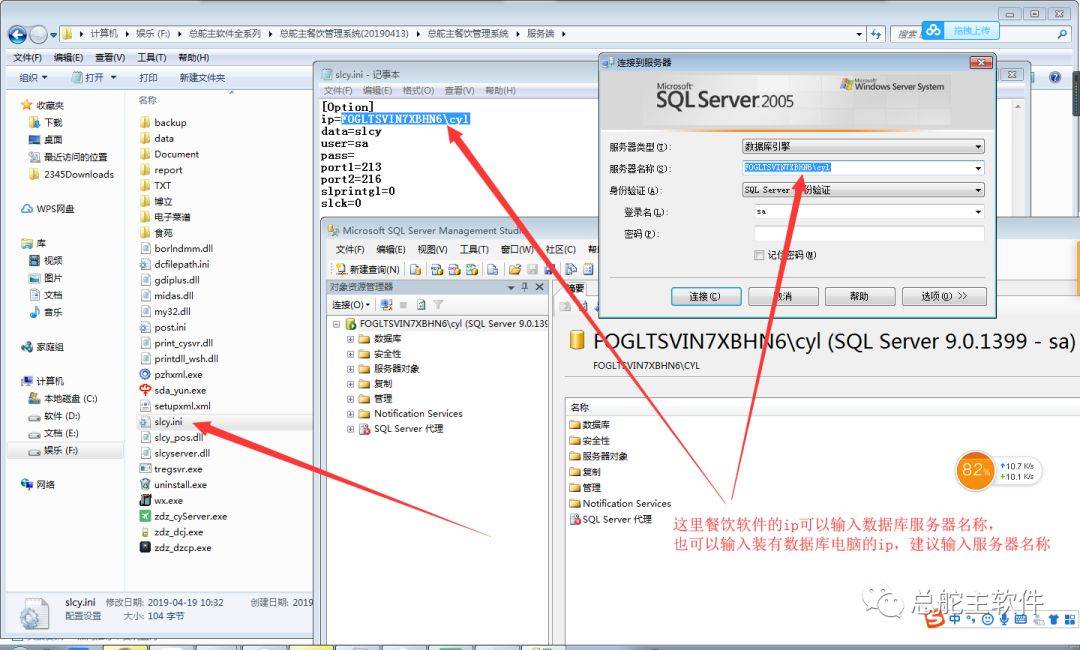Click the Refresh icon in Object Explorer toolbar
1080x650 pixels.
point(421,304)
